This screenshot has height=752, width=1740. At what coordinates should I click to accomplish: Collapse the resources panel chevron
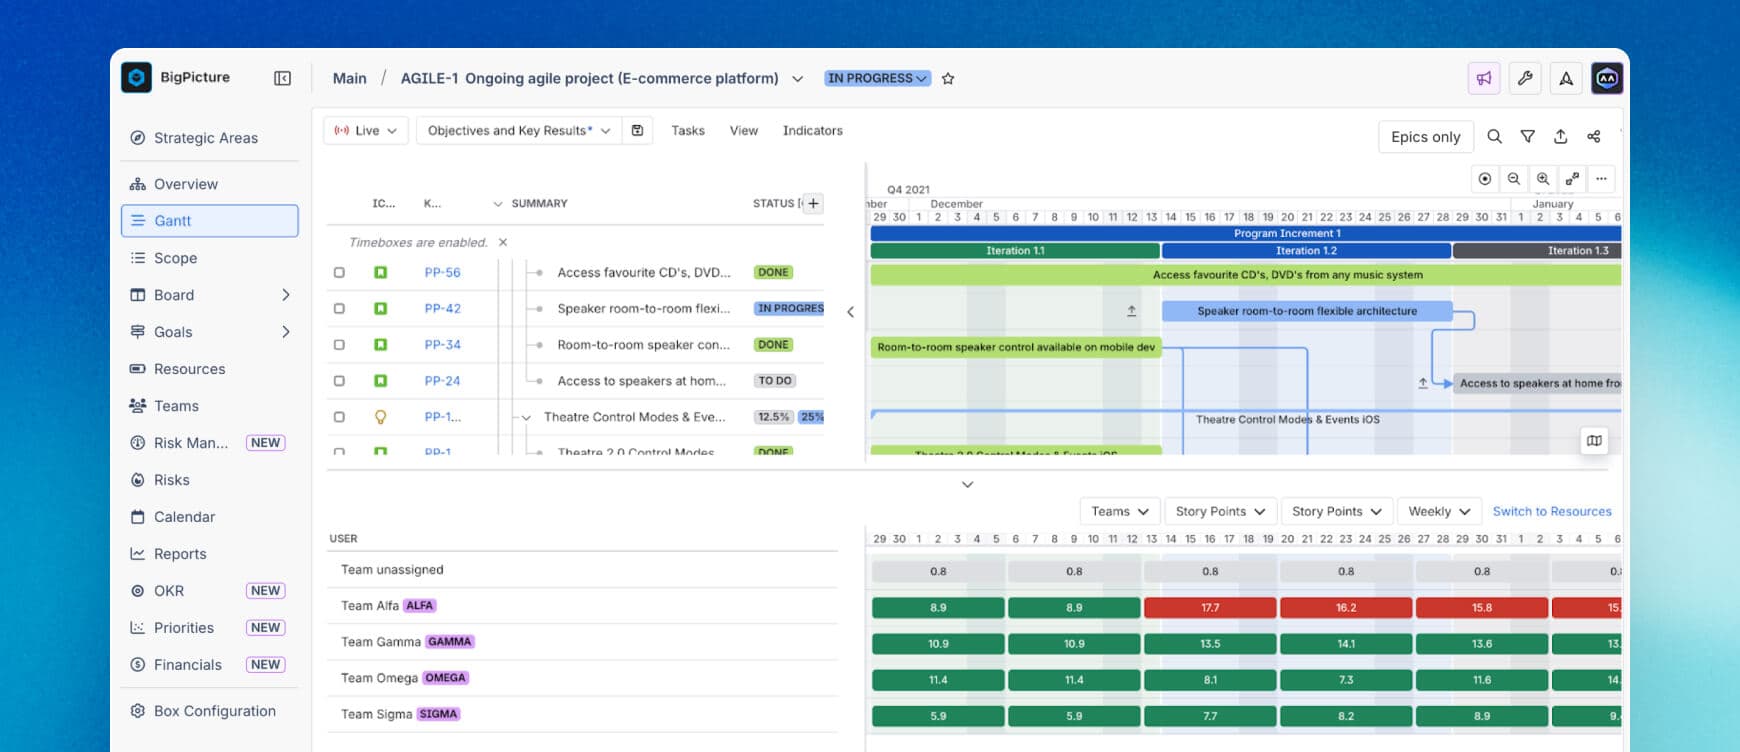(x=967, y=485)
